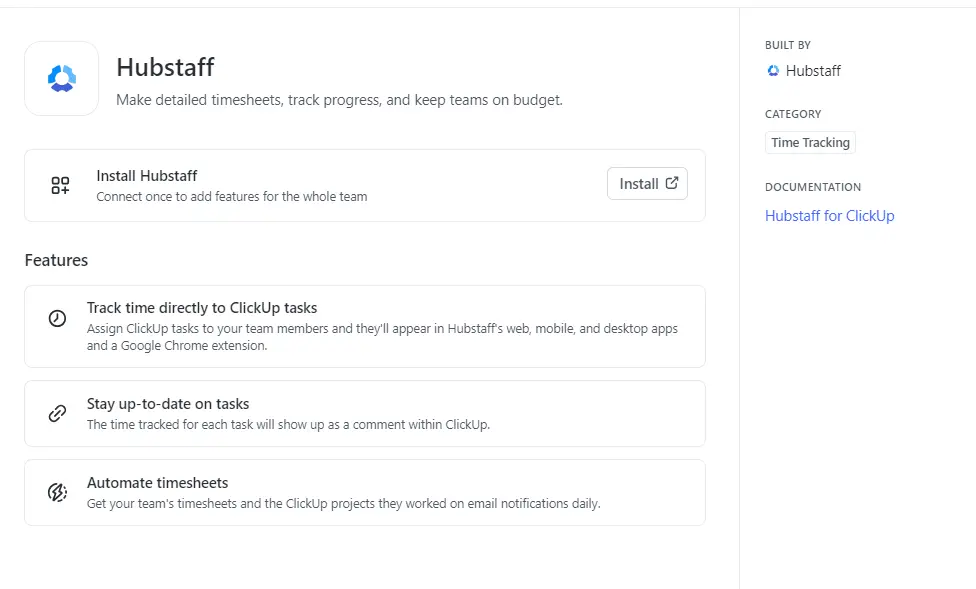Click the Hubstaff page title
976x589 pixels.
tap(165, 68)
